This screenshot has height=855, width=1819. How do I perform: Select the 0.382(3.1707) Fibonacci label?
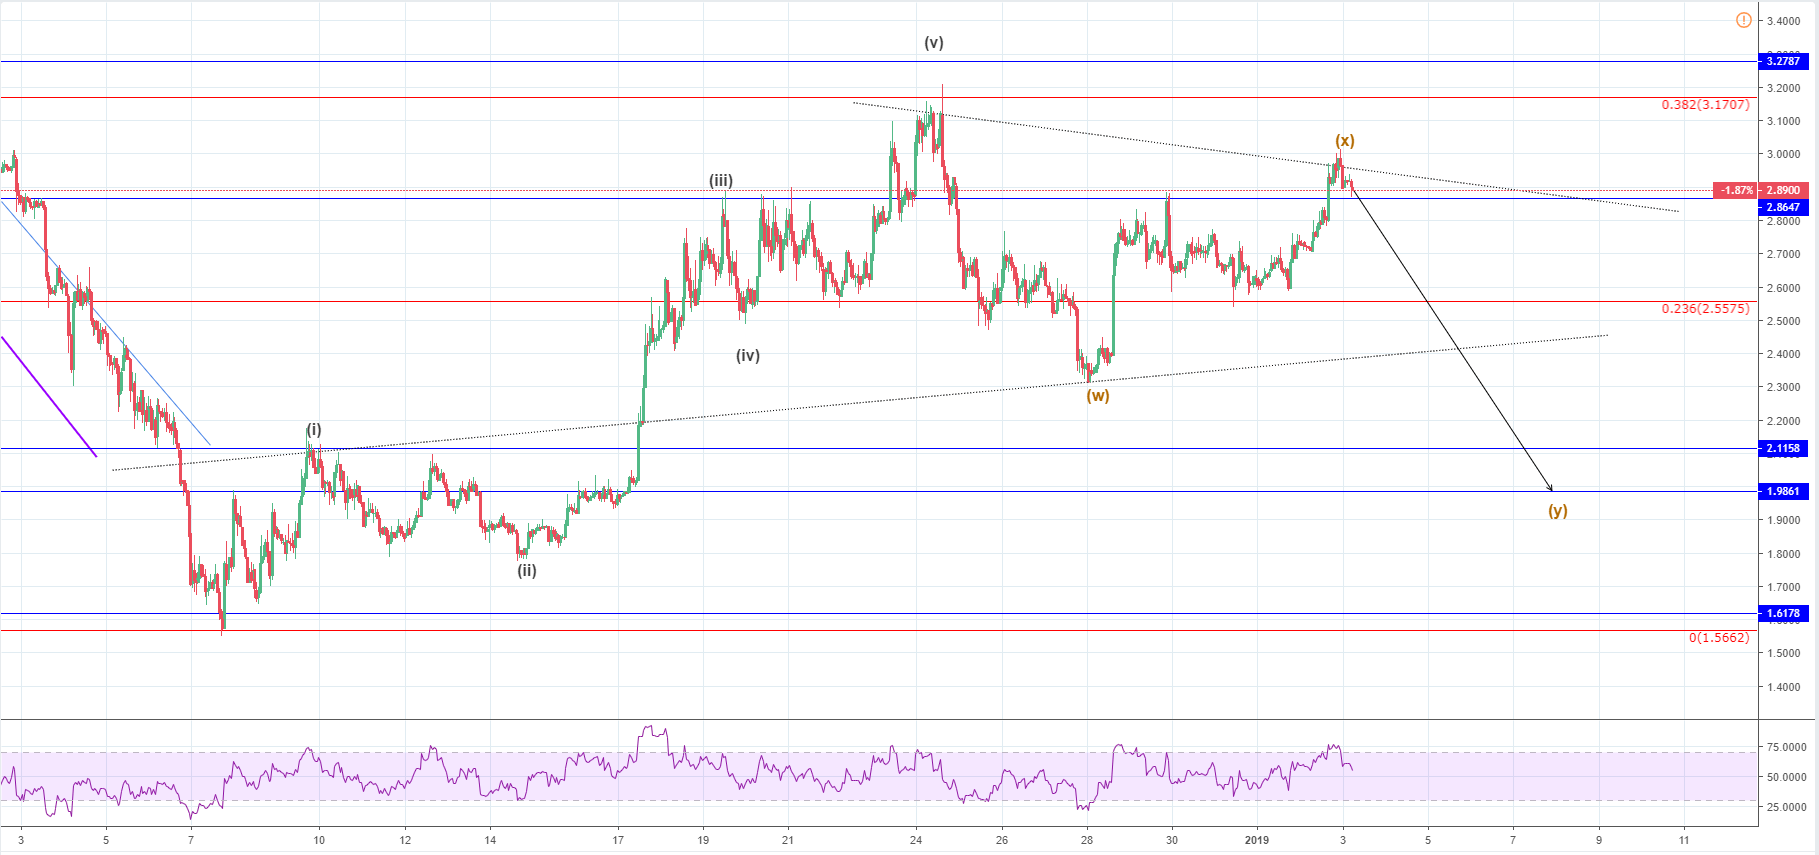pyautogui.click(x=1705, y=105)
